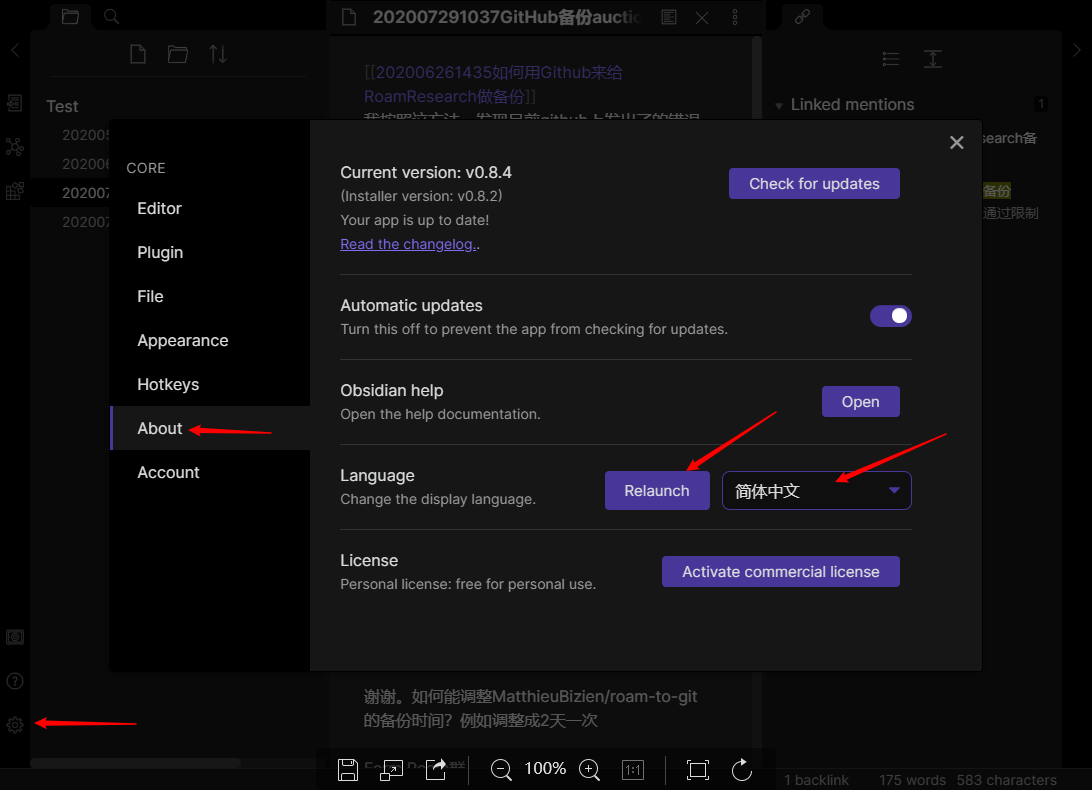Collapse the Linked mentions section
Viewport: 1092px width, 790px height.
[x=780, y=105]
